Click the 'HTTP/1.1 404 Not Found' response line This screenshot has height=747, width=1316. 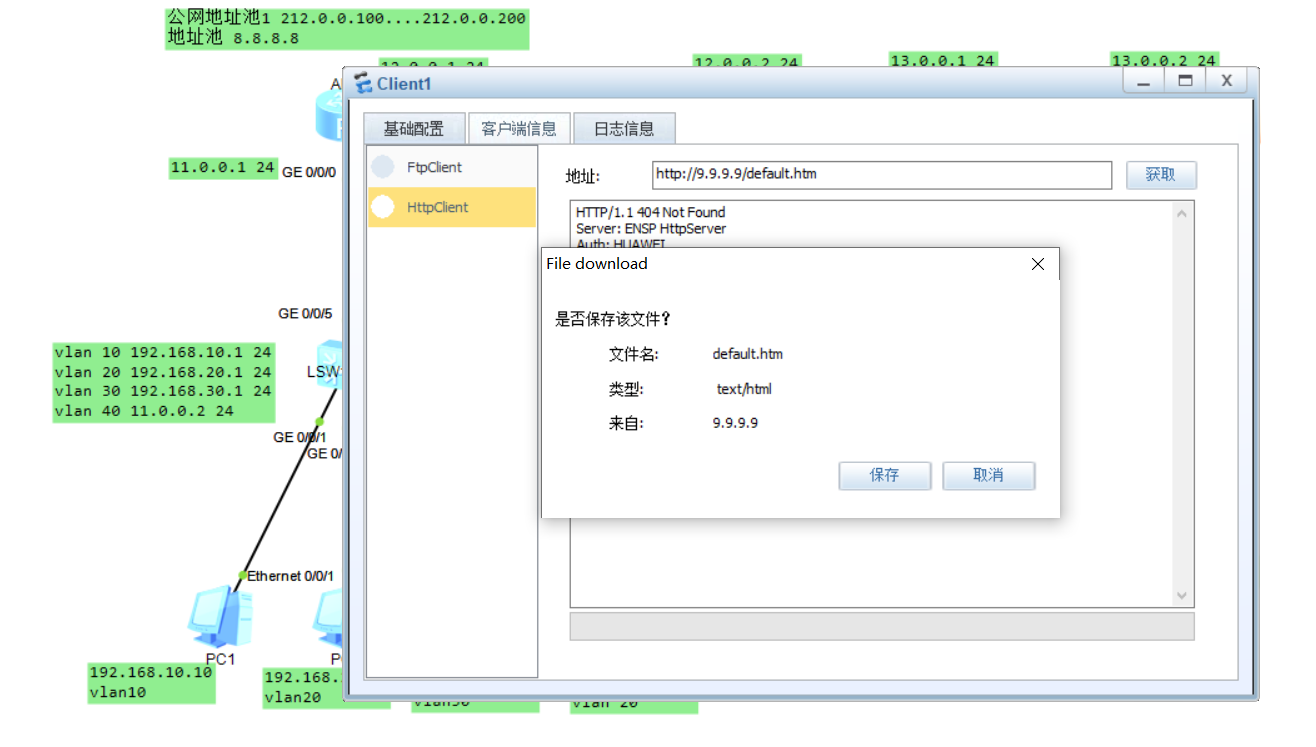pos(651,212)
